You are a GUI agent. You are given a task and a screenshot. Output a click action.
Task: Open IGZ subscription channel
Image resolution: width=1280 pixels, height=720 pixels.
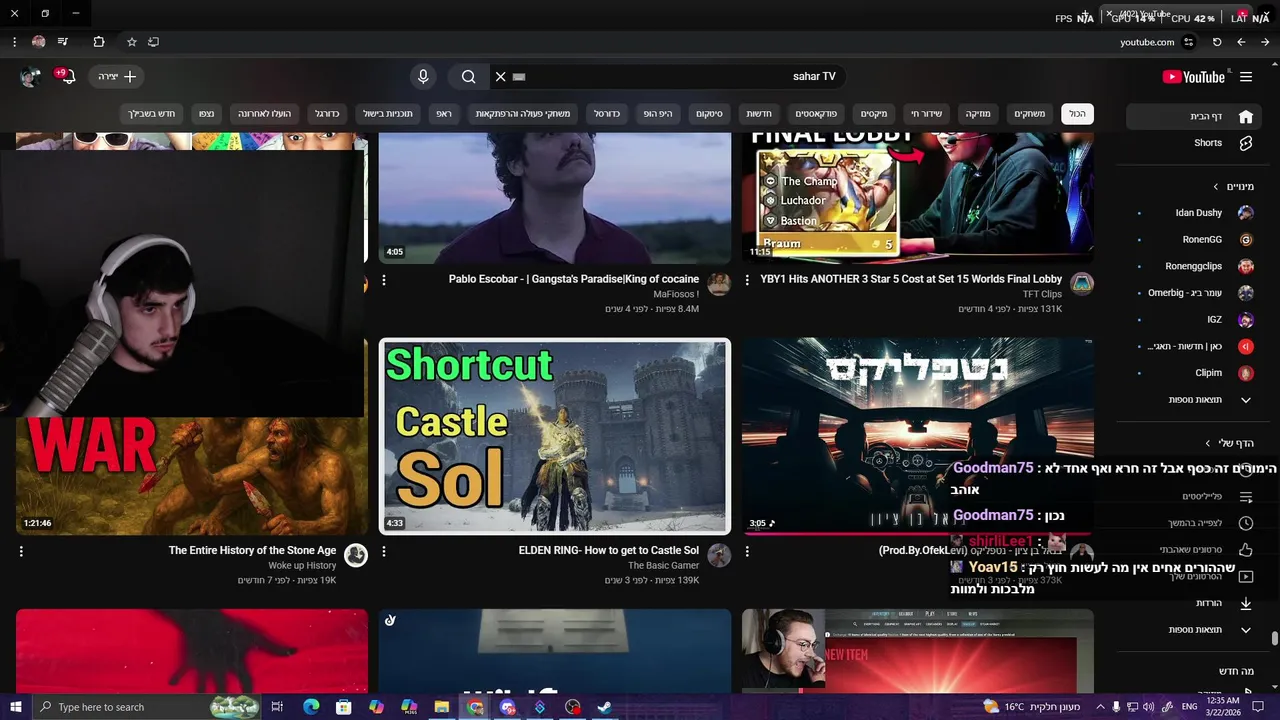pos(1192,320)
